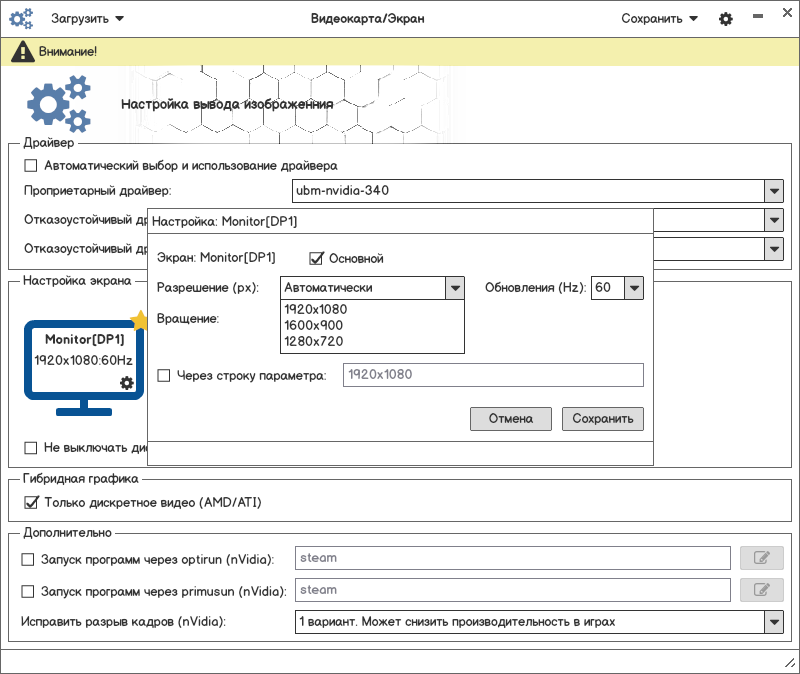Click the large gears settings image
Viewport: 800px width, 674px height.
59,104
